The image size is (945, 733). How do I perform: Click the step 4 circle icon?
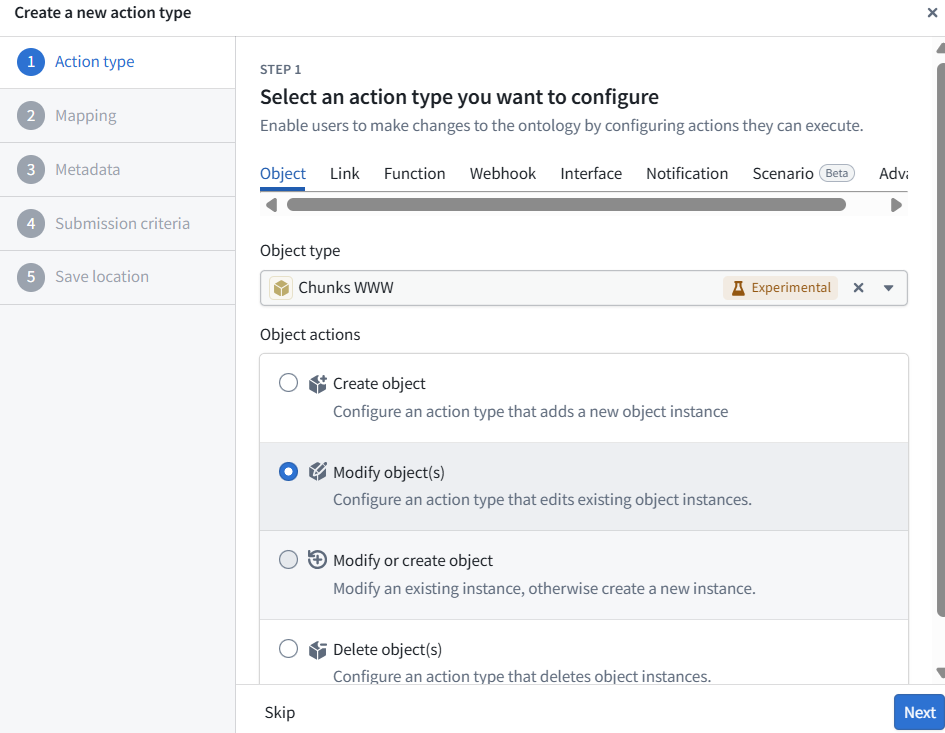[31, 224]
